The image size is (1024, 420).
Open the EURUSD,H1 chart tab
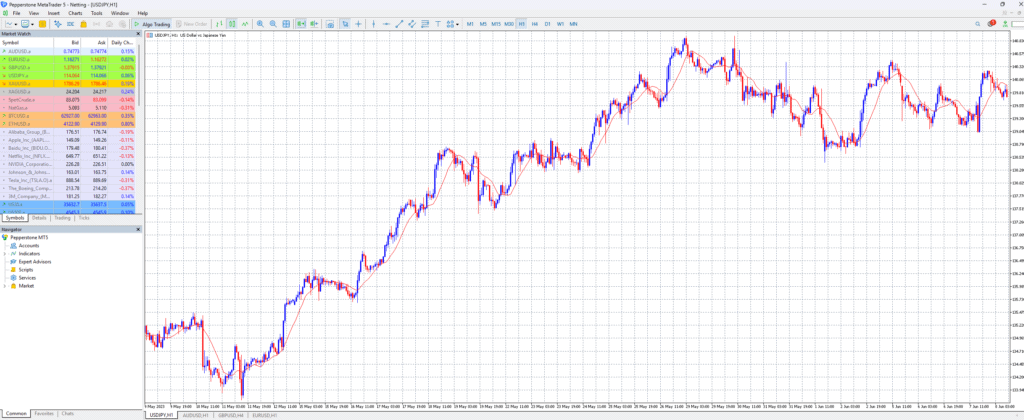266,415
